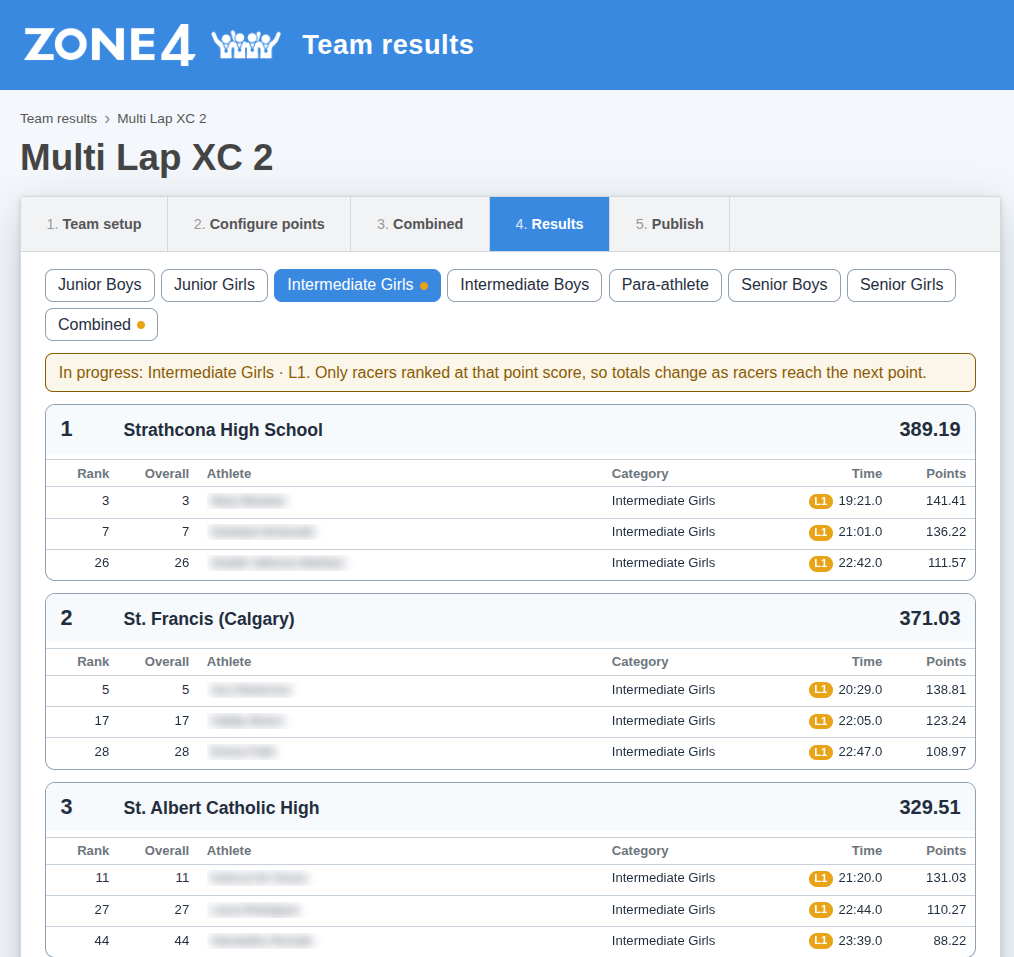Click the 136.22 points value
The width and height of the screenshot is (1014, 957).
945,532
